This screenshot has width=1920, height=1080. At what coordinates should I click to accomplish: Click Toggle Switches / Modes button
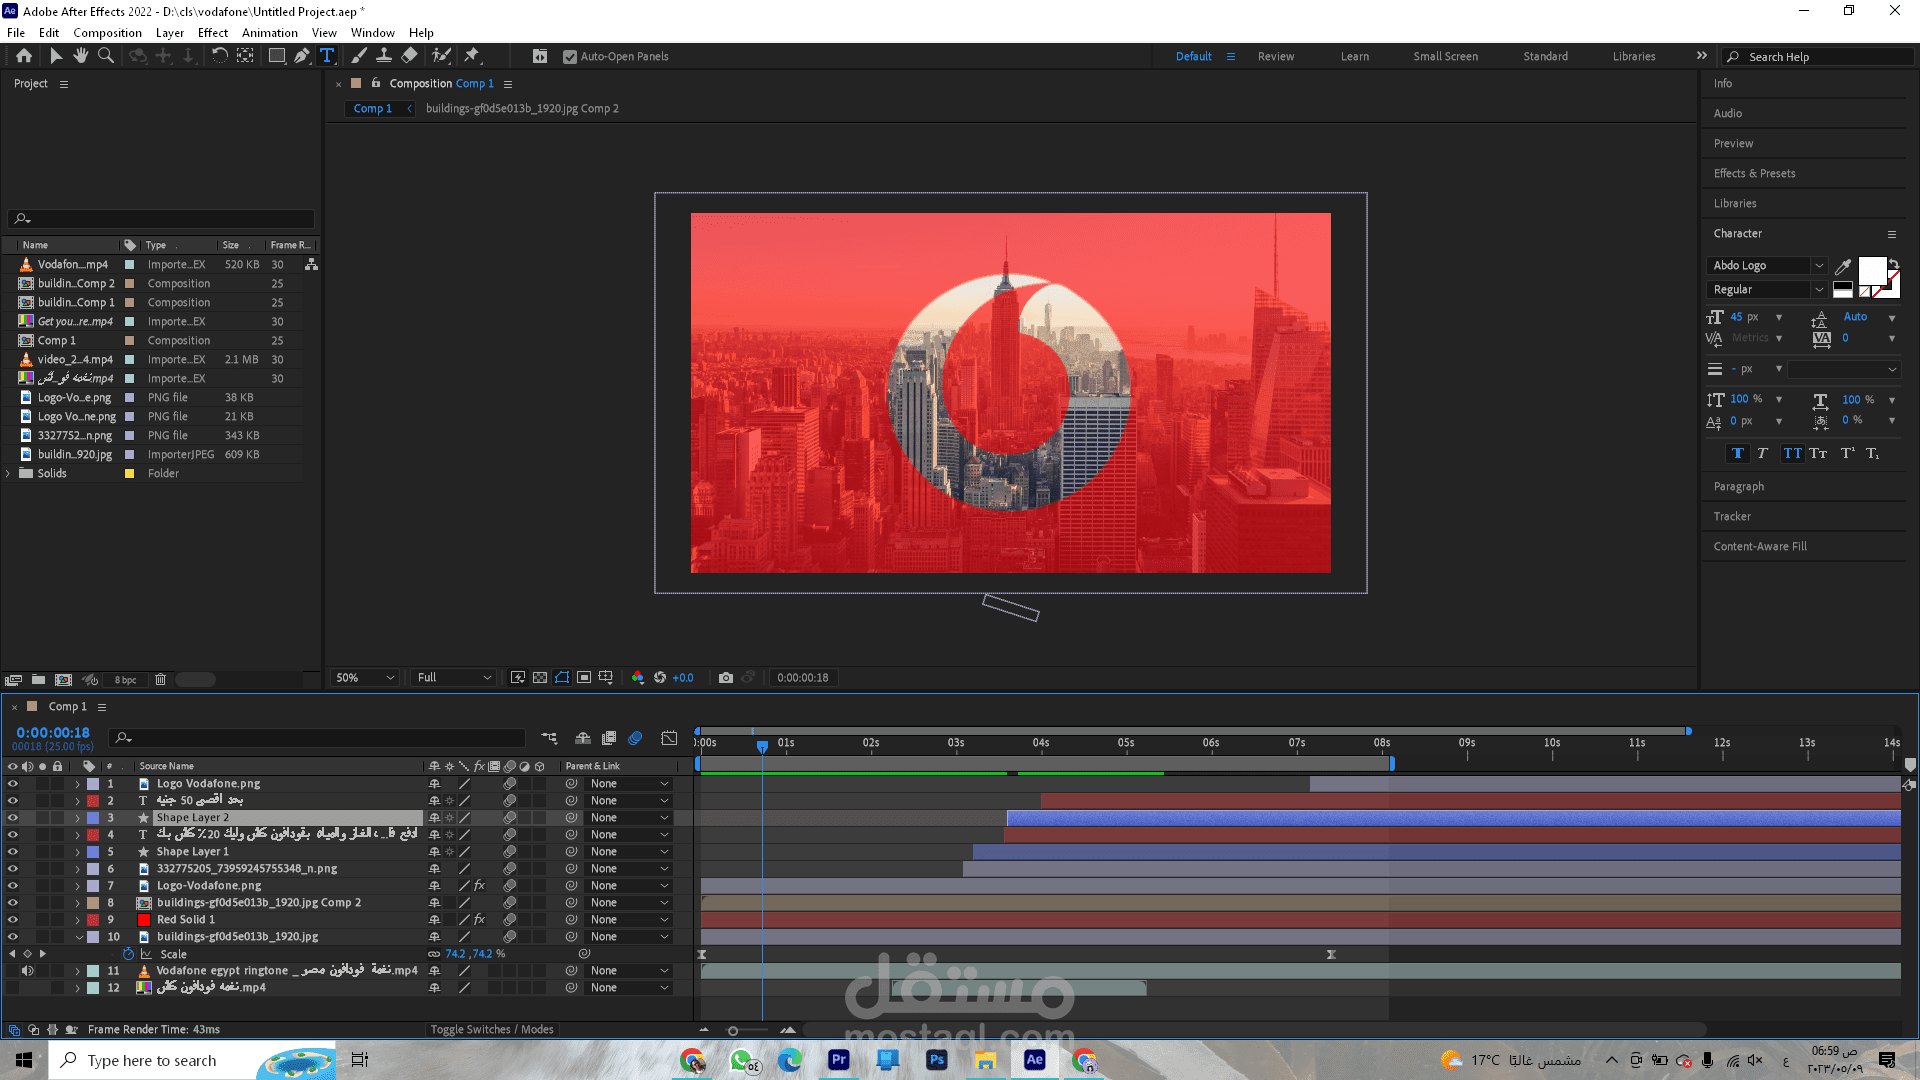tap(492, 1030)
